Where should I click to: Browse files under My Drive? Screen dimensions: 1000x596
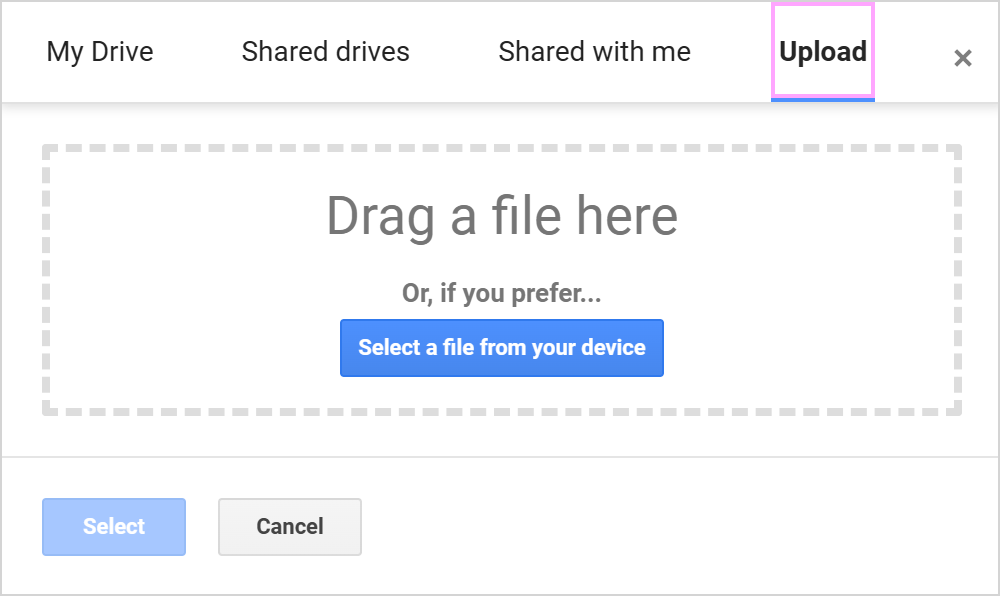pos(100,52)
